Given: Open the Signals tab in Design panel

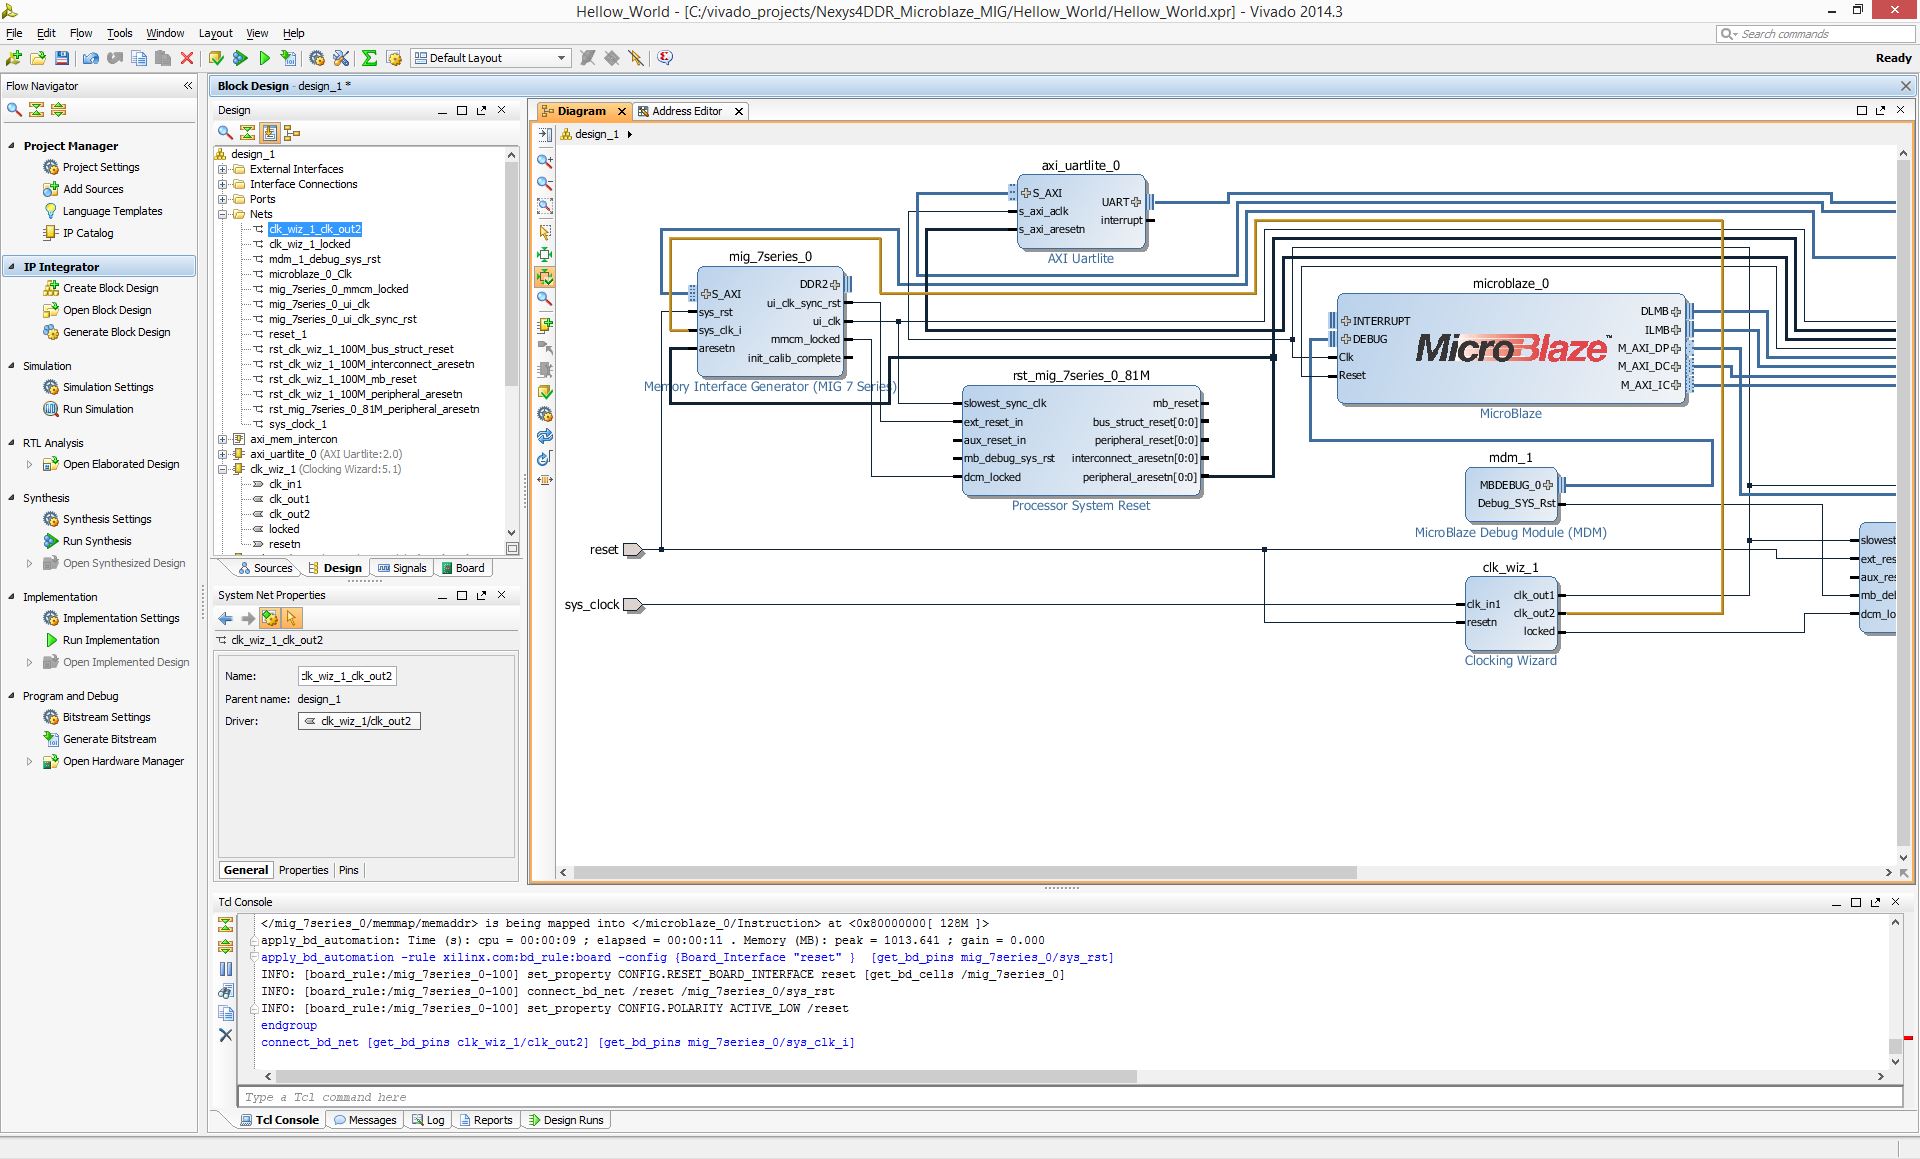Looking at the screenshot, I should 401,568.
